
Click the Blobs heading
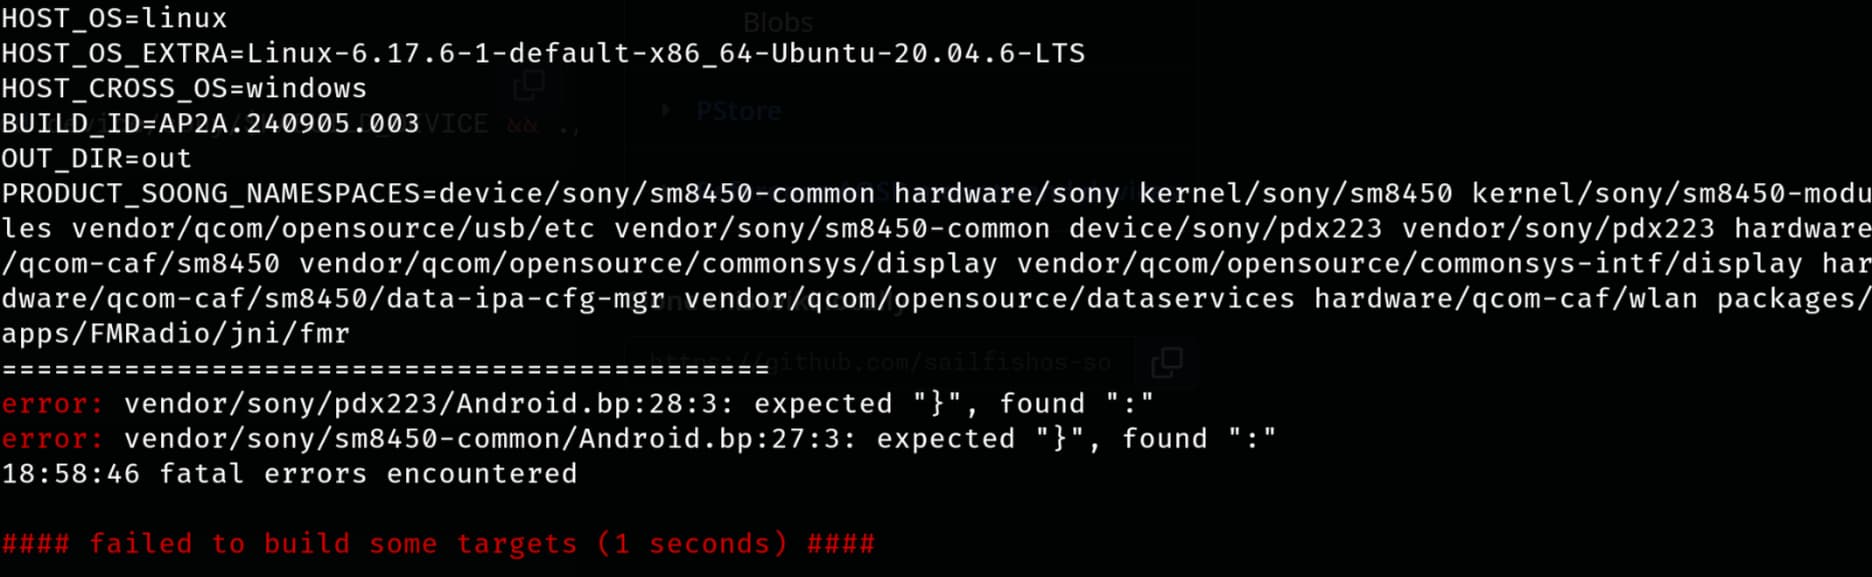pyautogui.click(x=778, y=22)
